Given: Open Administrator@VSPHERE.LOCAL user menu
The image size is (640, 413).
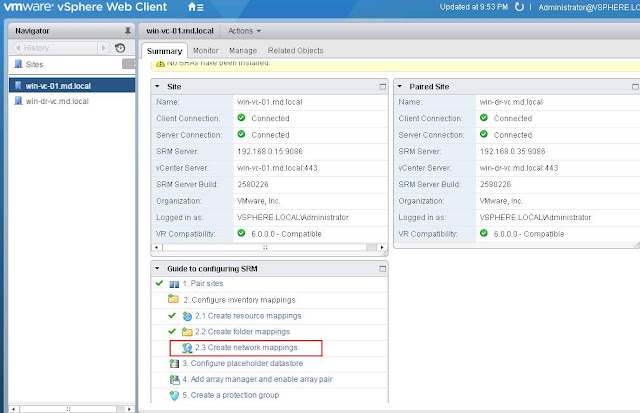Looking at the screenshot, I should pos(589,7).
